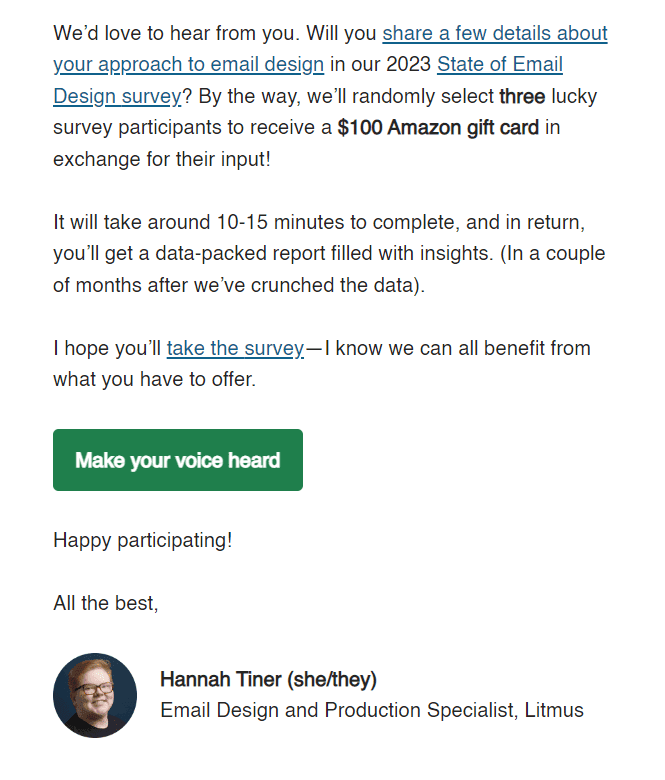Click the "exchange for their input!" text
This screenshot has height=780, width=665.
tap(161, 159)
